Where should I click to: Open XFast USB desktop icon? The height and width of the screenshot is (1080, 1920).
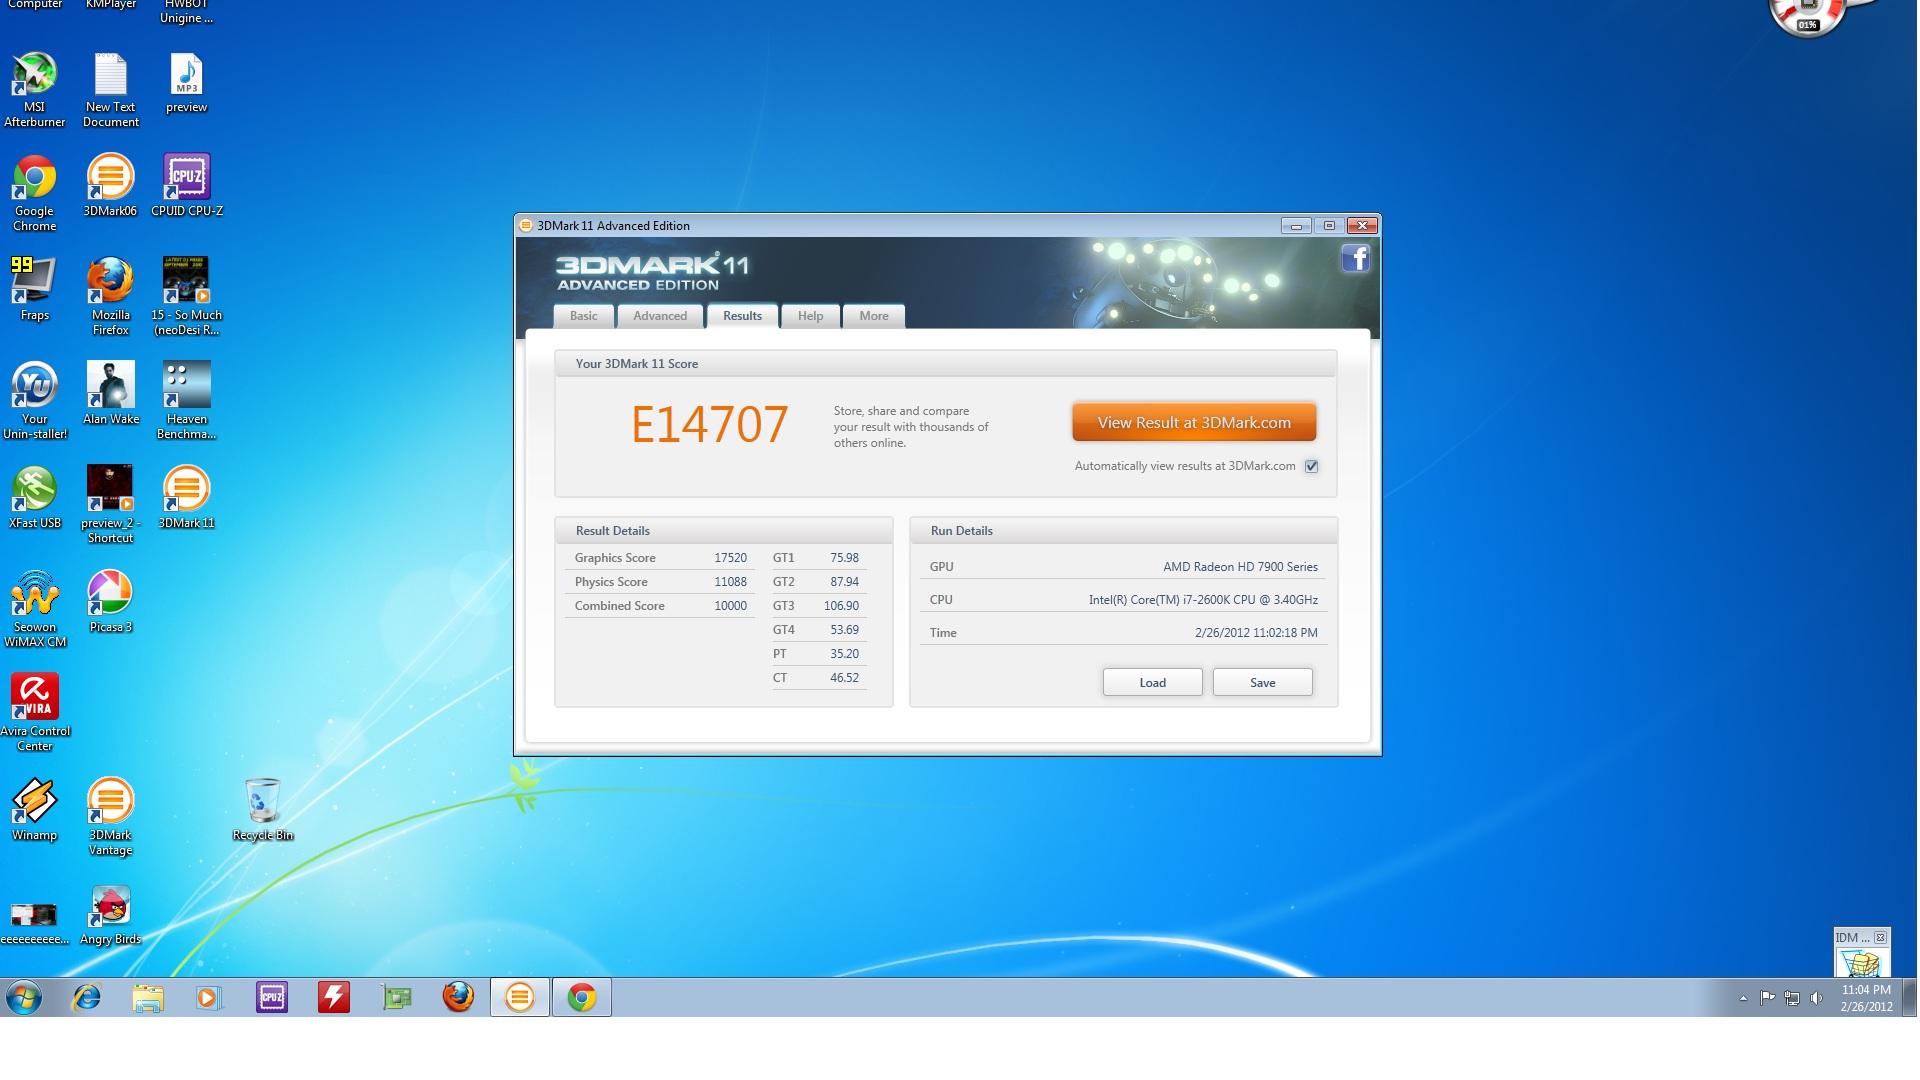[x=34, y=497]
